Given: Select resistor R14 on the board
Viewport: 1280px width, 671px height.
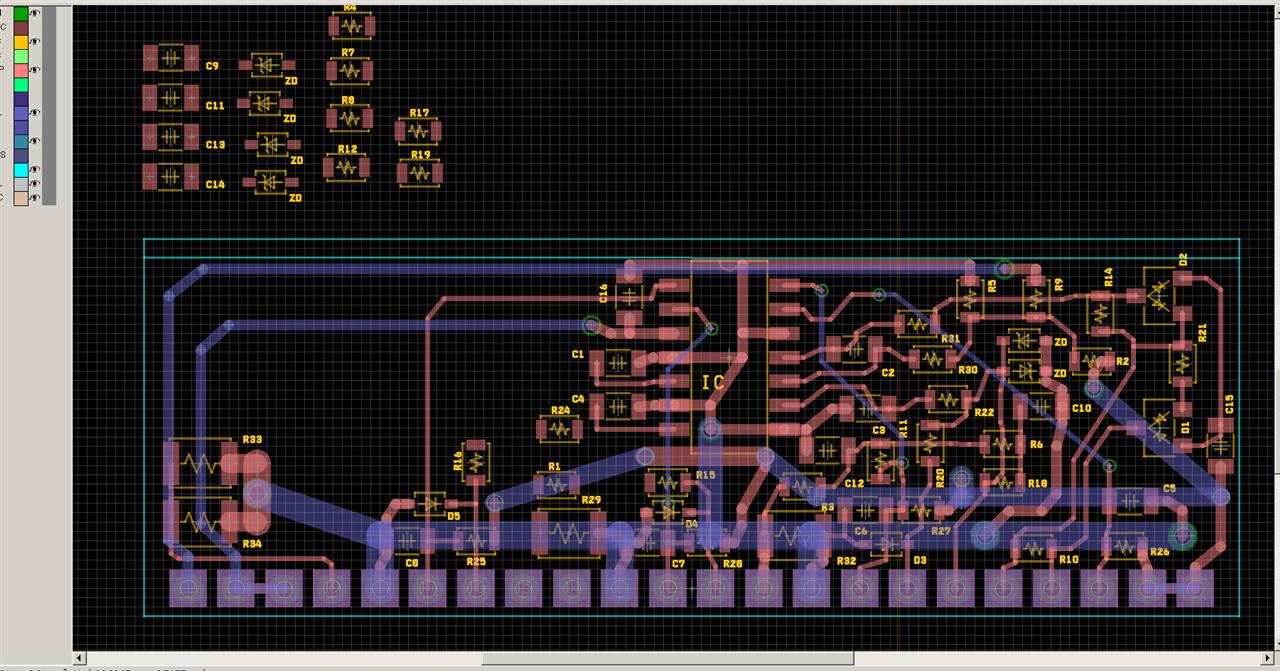Looking at the screenshot, I should (1102, 311).
